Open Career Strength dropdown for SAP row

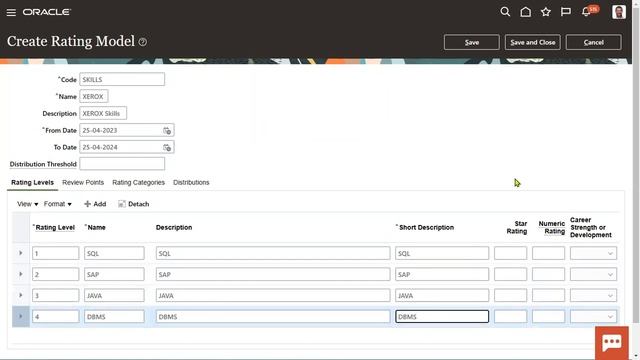pyautogui.click(x=593, y=274)
